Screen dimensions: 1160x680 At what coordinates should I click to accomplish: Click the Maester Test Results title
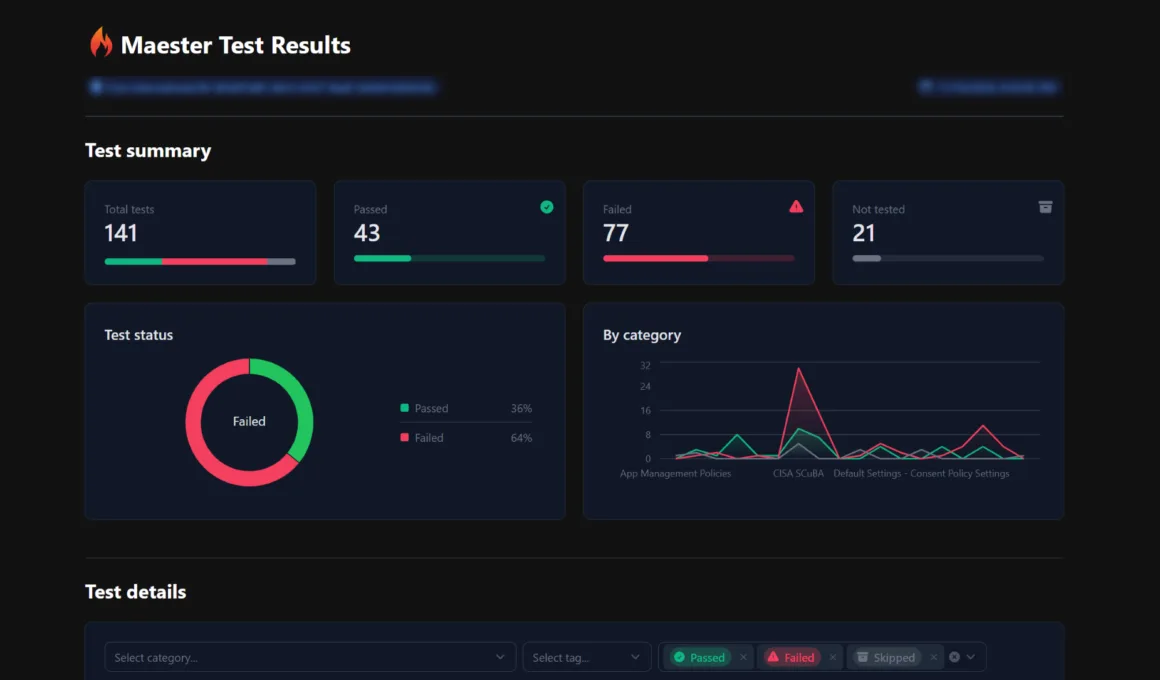click(235, 45)
